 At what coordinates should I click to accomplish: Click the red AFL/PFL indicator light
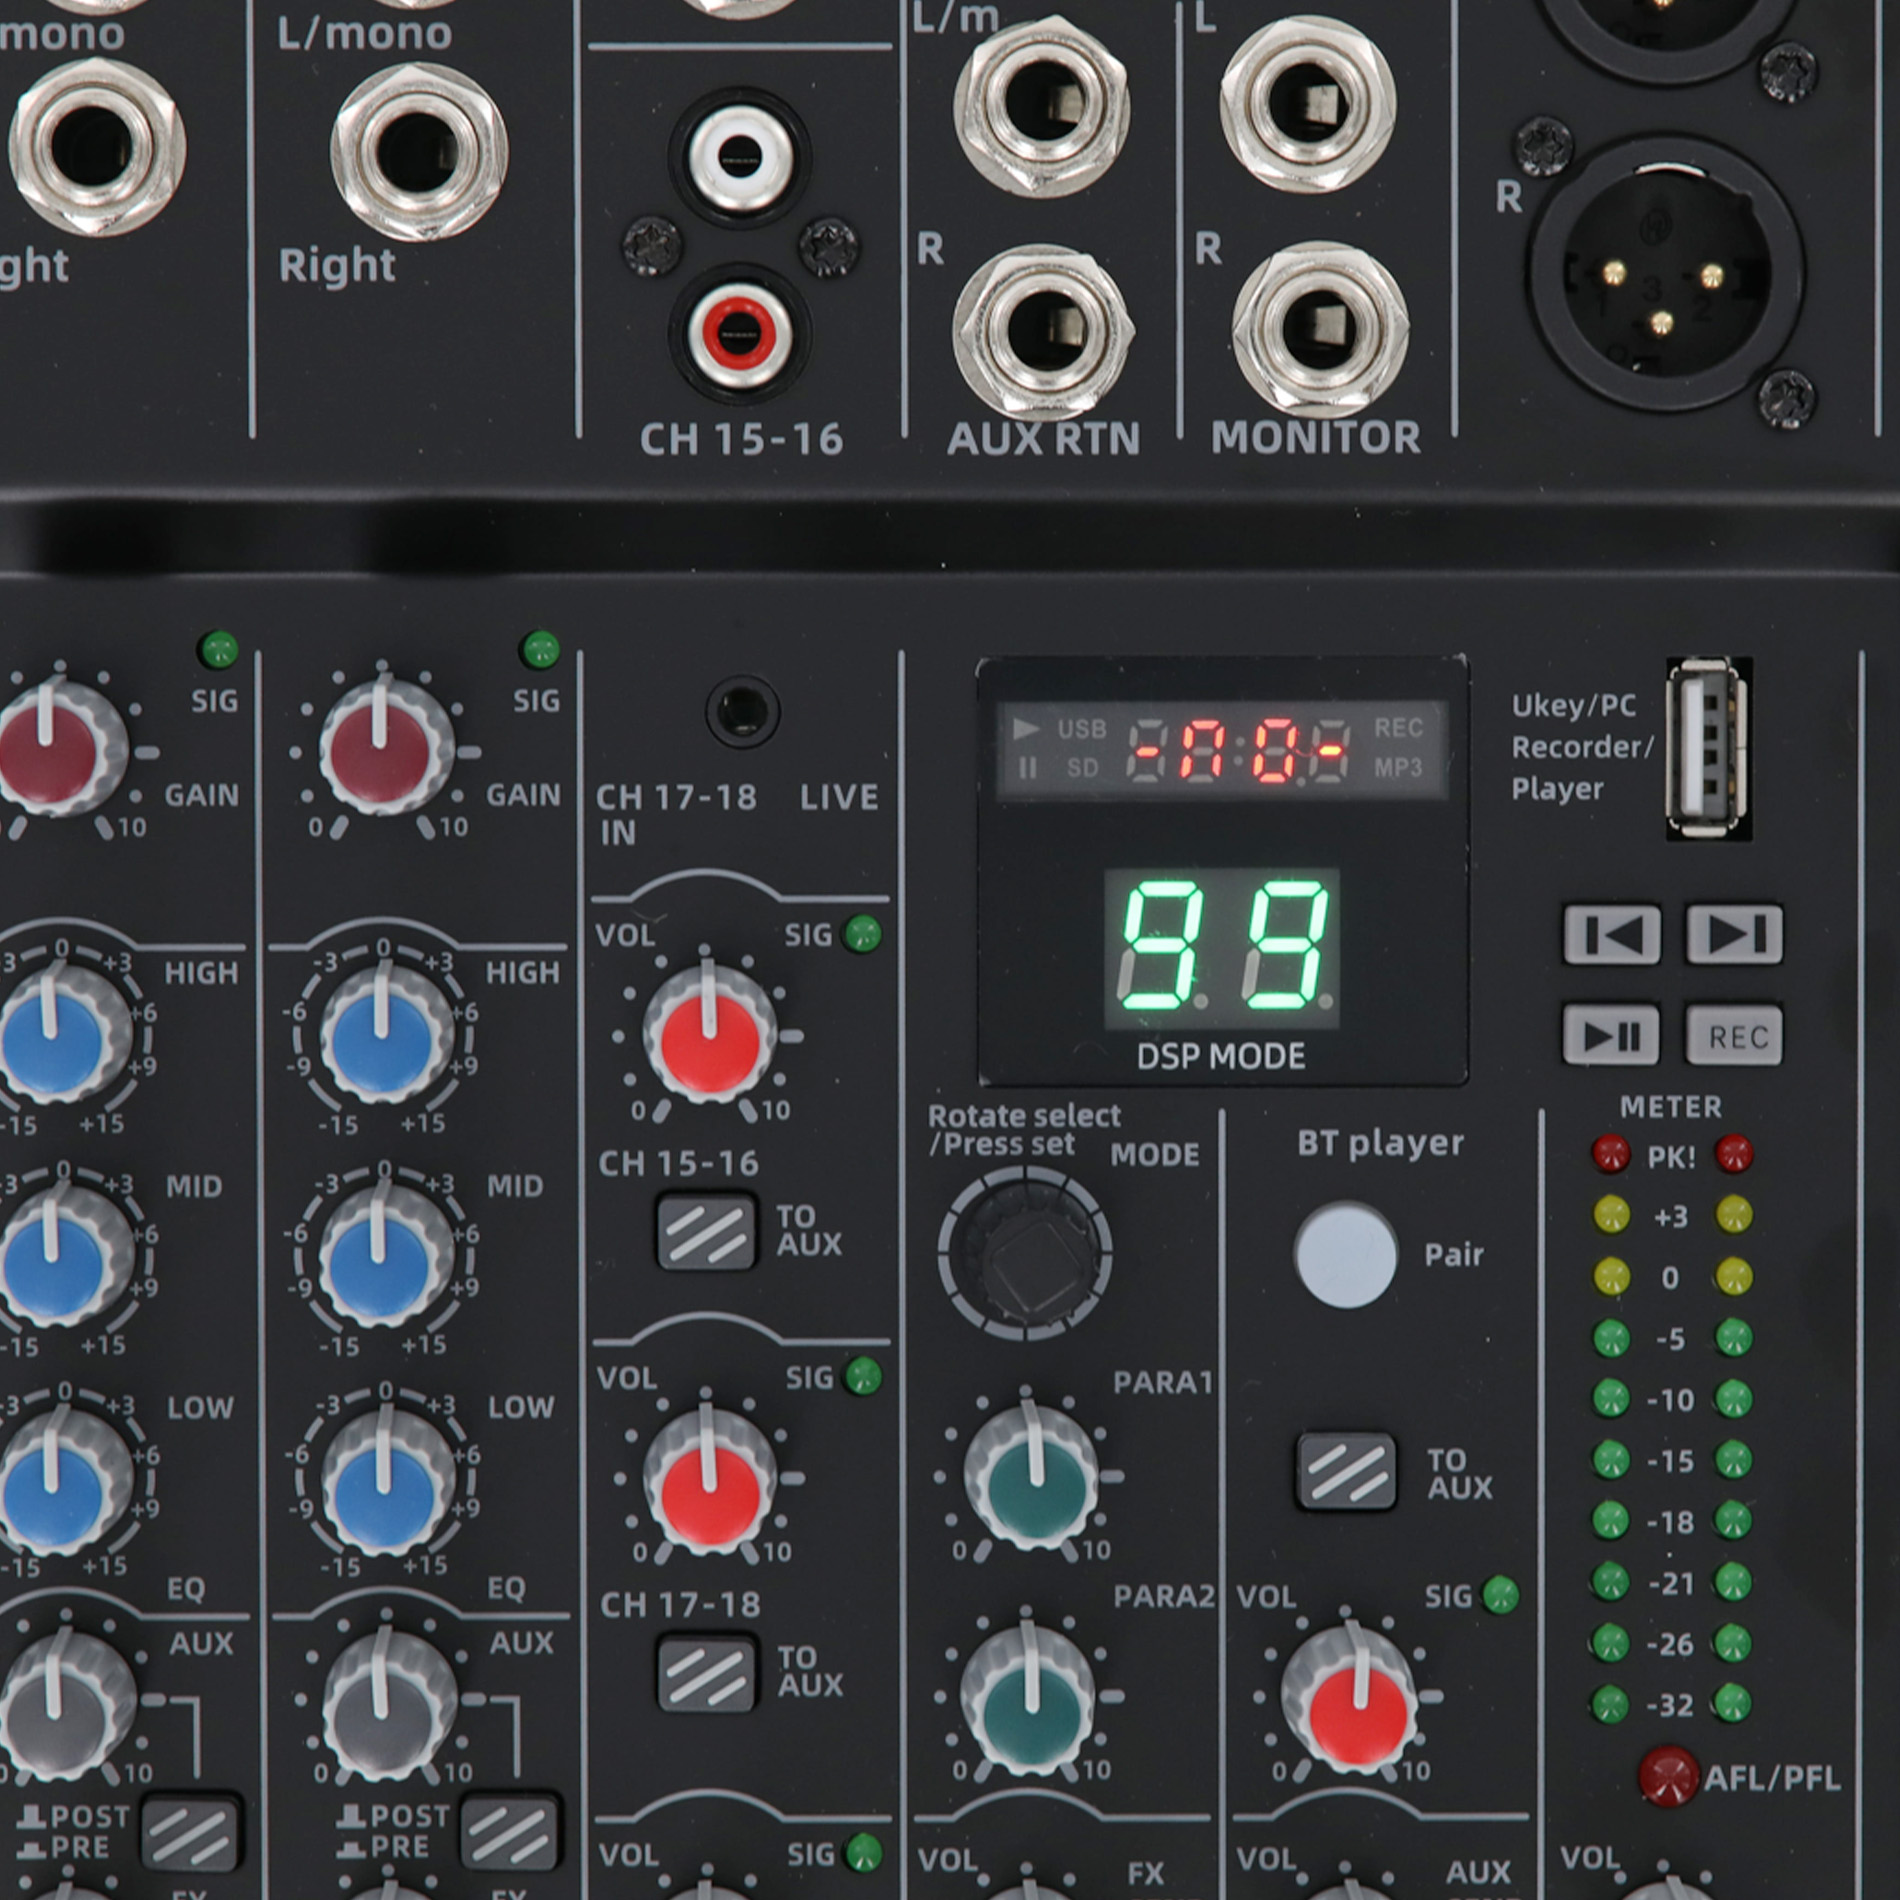[1667, 1777]
